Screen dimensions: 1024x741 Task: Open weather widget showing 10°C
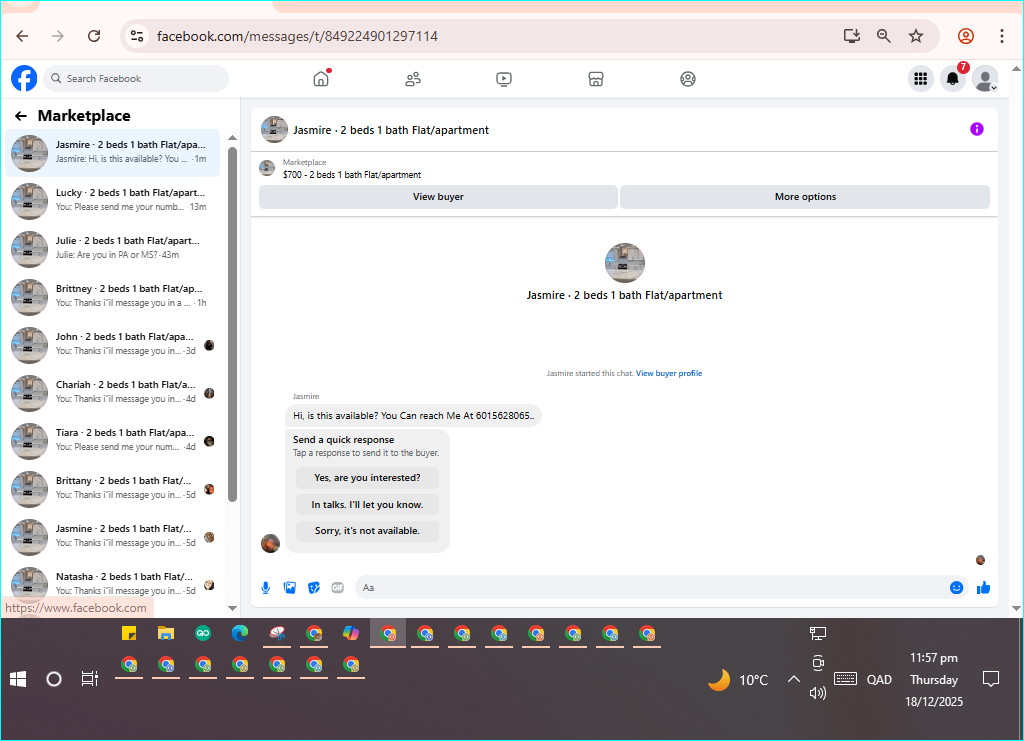coord(738,680)
